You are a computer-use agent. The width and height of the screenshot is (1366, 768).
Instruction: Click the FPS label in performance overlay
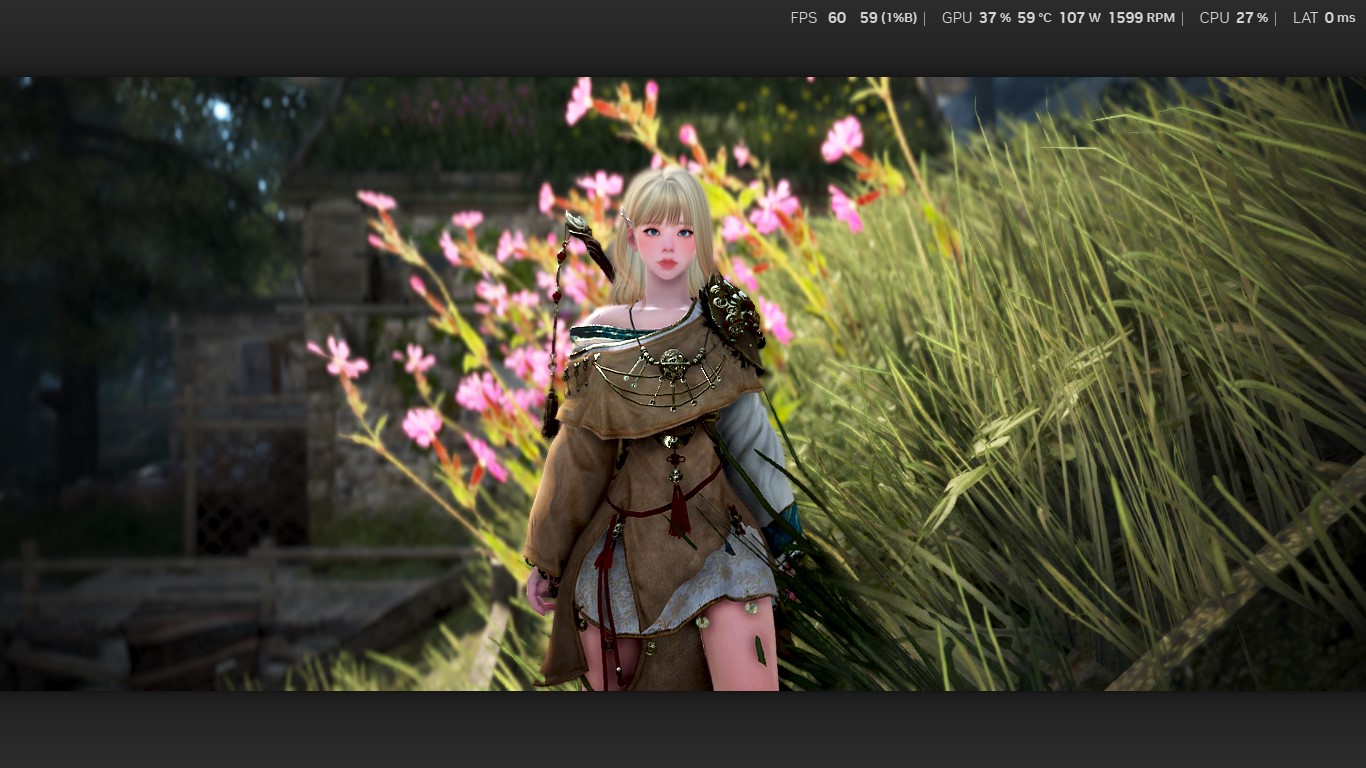tap(803, 18)
